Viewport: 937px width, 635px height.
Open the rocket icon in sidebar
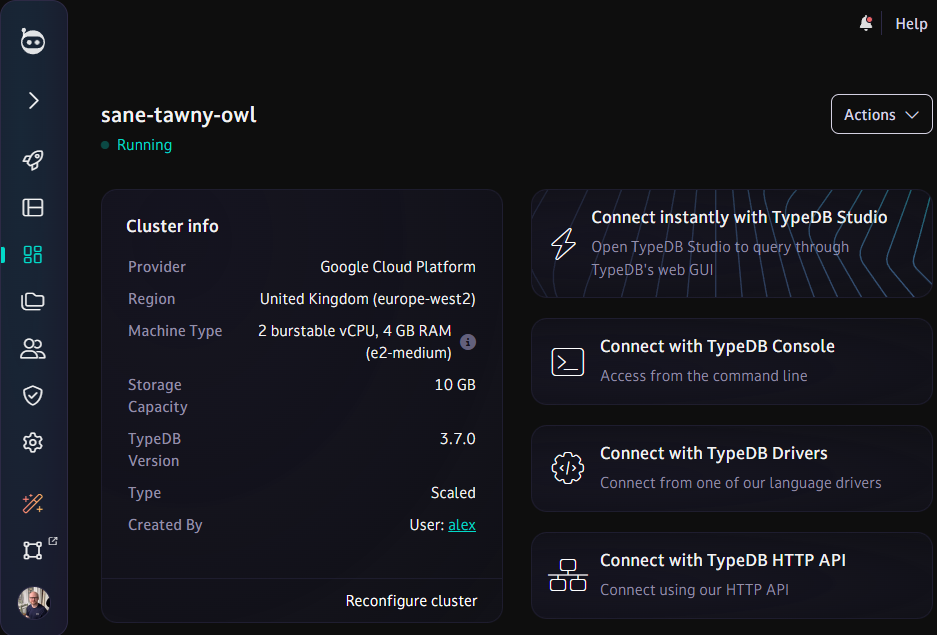tap(33, 160)
